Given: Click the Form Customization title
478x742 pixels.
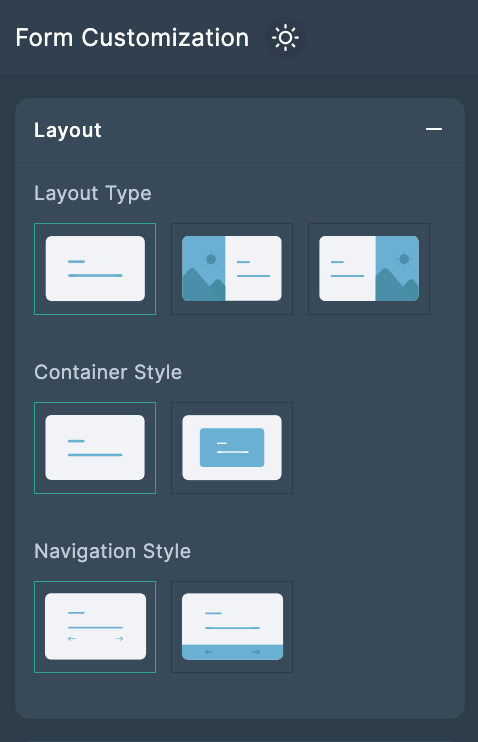Looking at the screenshot, I should pos(132,38).
